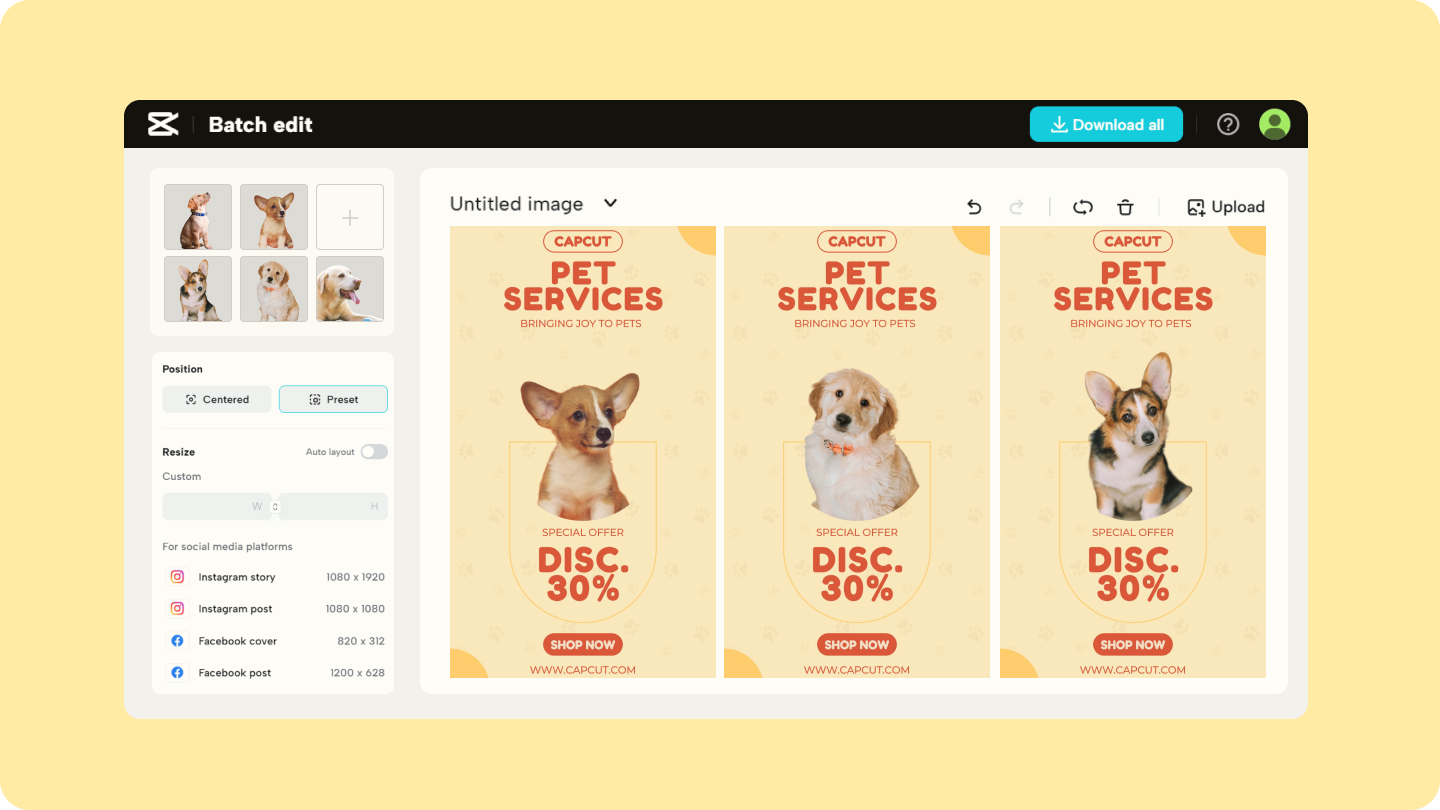Redo the last undone edit
This screenshot has width=1440, height=810.
[x=1017, y=207]
